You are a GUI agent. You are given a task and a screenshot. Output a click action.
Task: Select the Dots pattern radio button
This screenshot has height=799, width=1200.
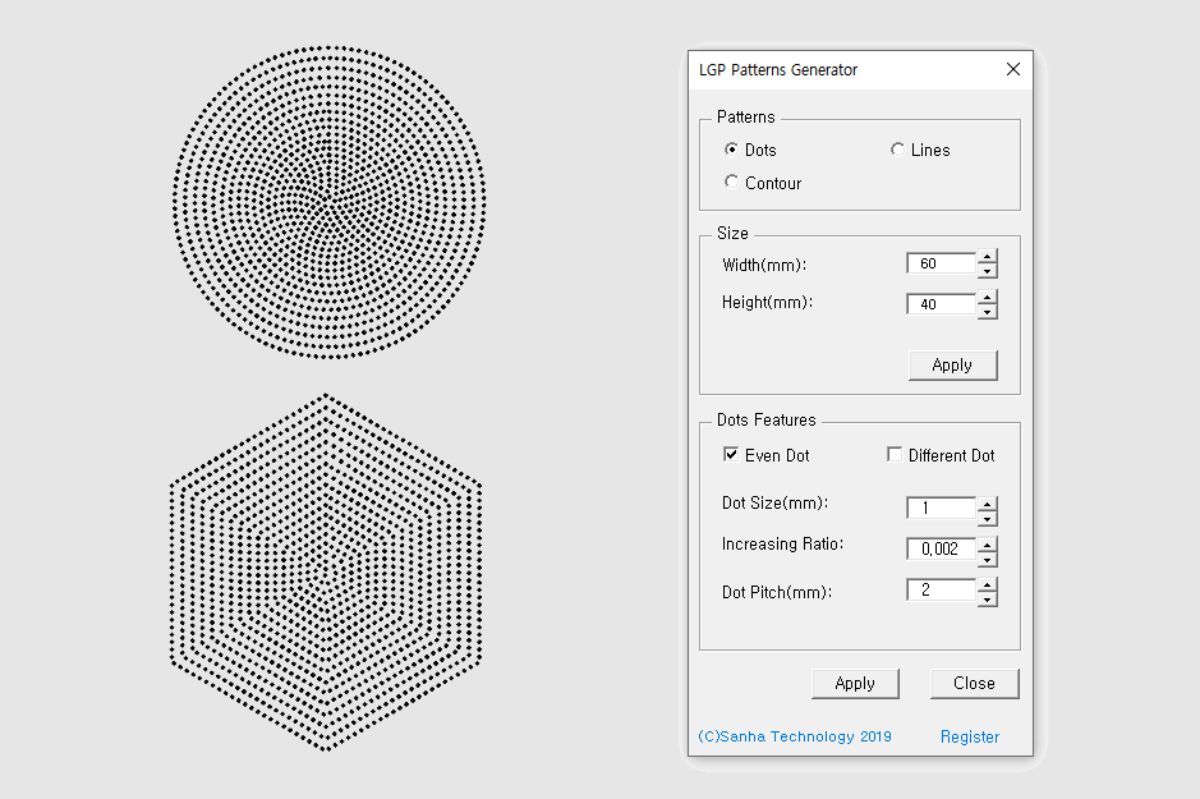pos(731,149)
